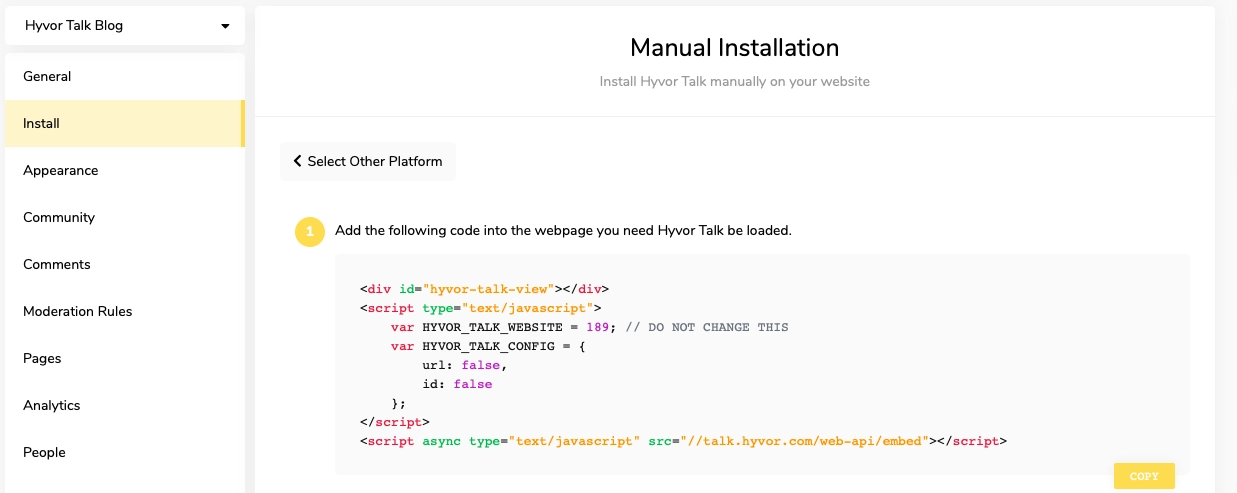Click the 'hyvor-talk-view' div code line

coord(484,289)
